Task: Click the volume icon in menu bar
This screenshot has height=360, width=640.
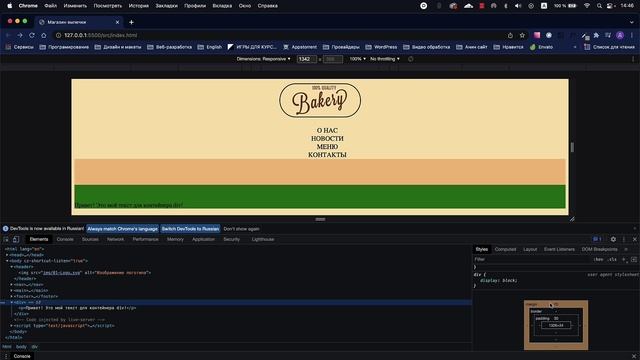Action: pyautogui.click(x=518, y=6)
